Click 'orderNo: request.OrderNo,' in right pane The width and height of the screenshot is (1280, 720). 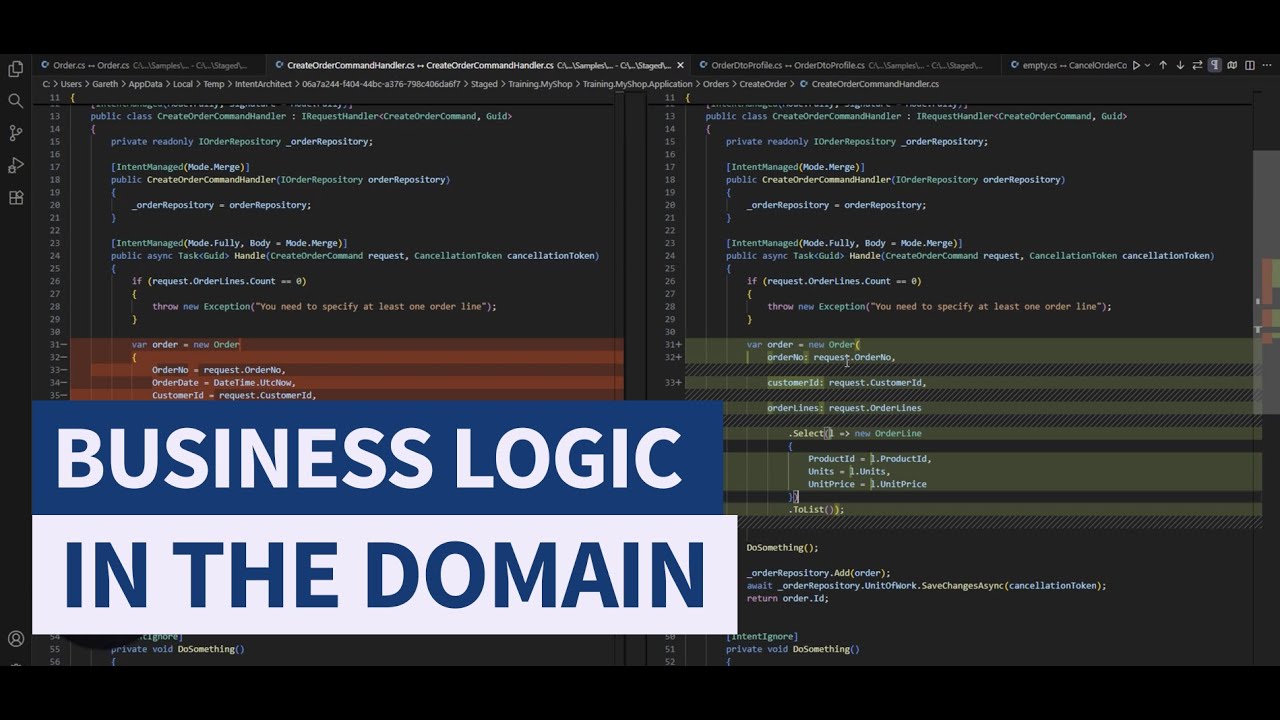click(831, 357)
